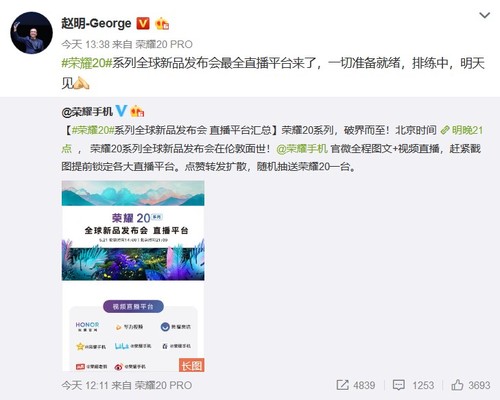Open the 赵明-George username link
Image resolution: width=500 pixels, height=400 pixels.
pyautogui.click(x=96, y=24)
